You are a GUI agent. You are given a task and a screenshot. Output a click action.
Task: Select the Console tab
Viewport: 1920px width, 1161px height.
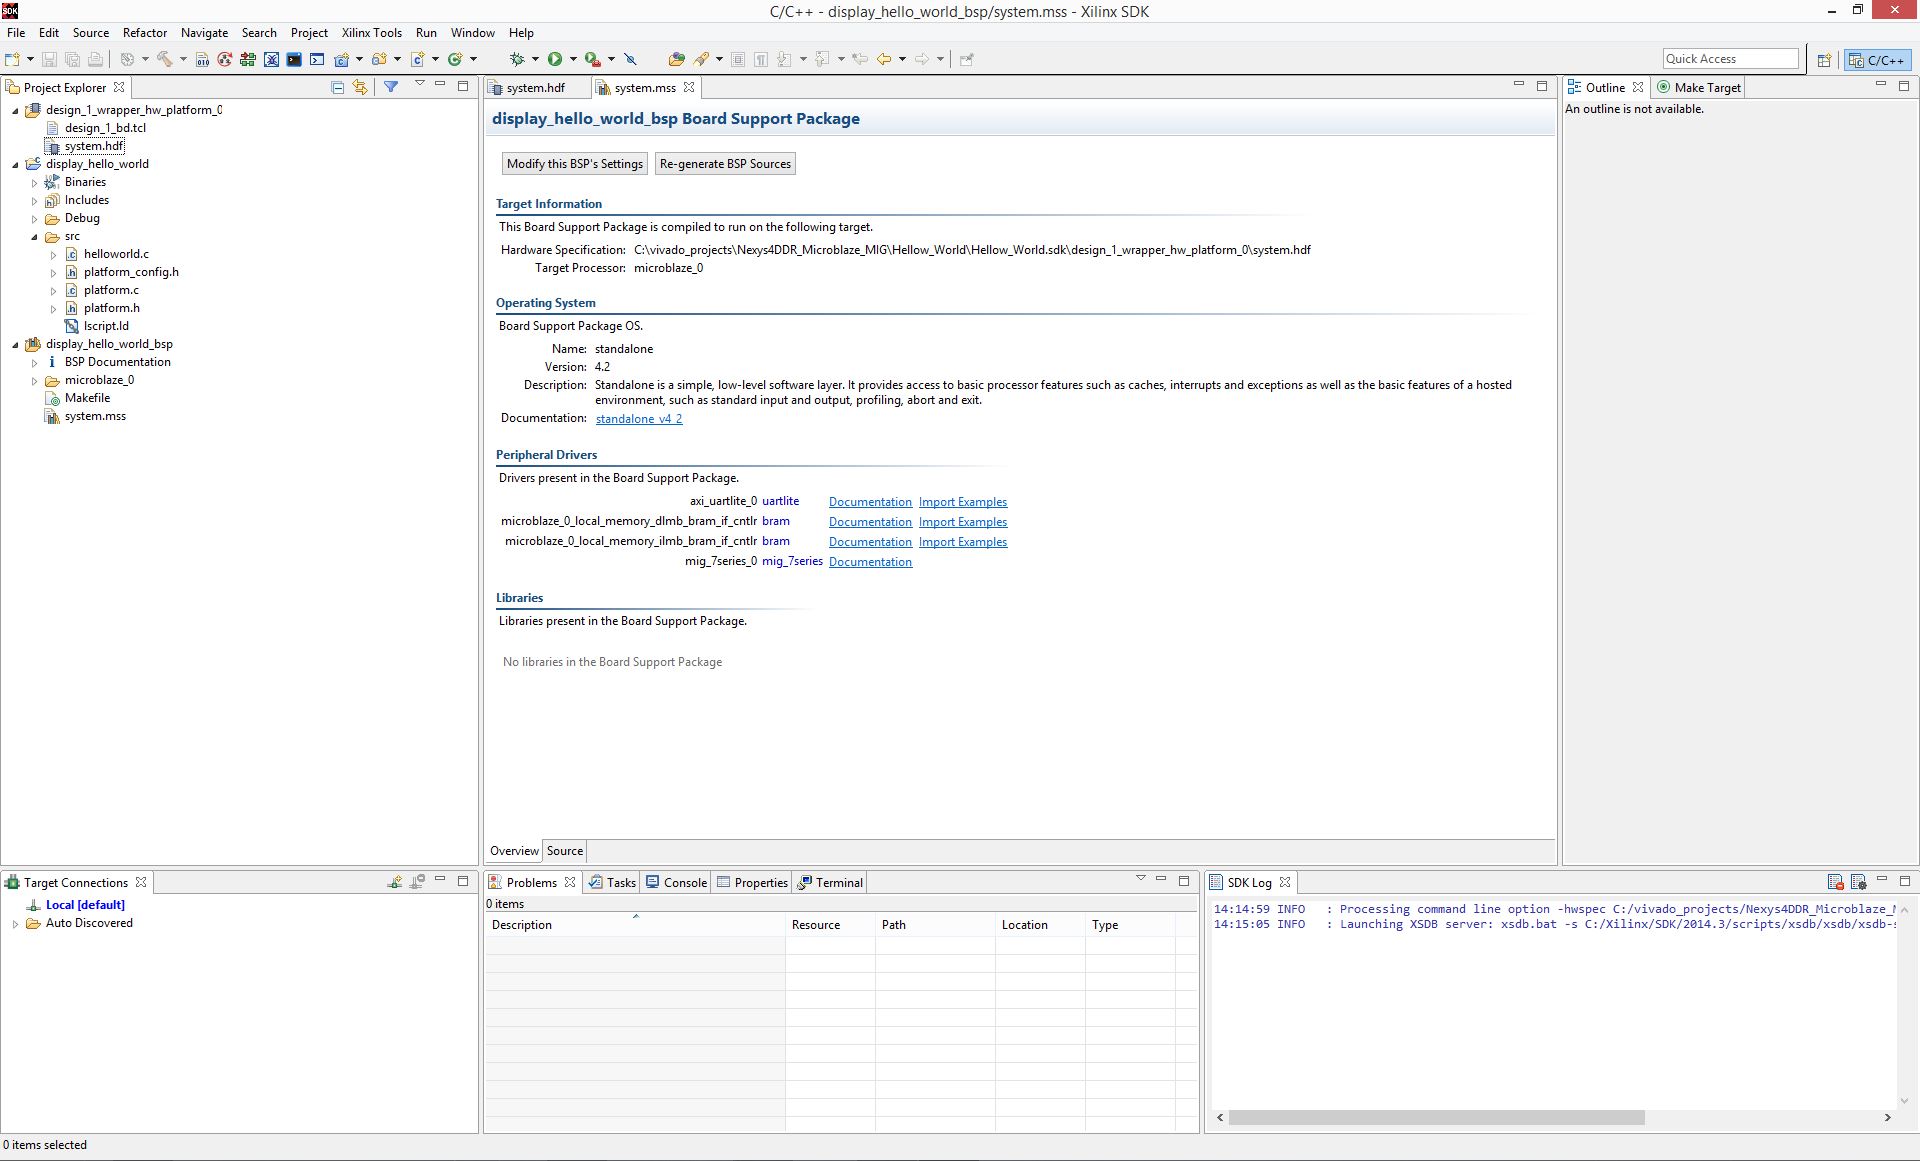click(676, 882)
